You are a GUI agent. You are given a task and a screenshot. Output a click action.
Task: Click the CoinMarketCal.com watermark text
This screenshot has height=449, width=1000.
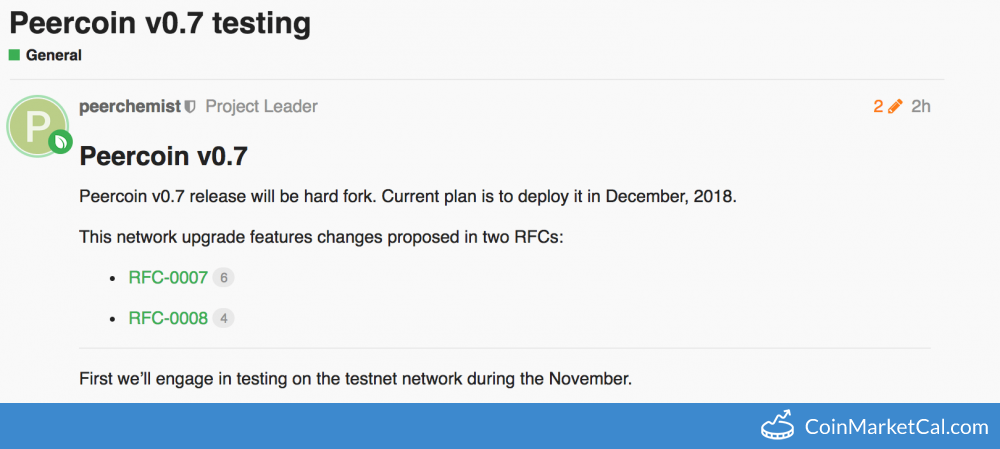point(896,427)
